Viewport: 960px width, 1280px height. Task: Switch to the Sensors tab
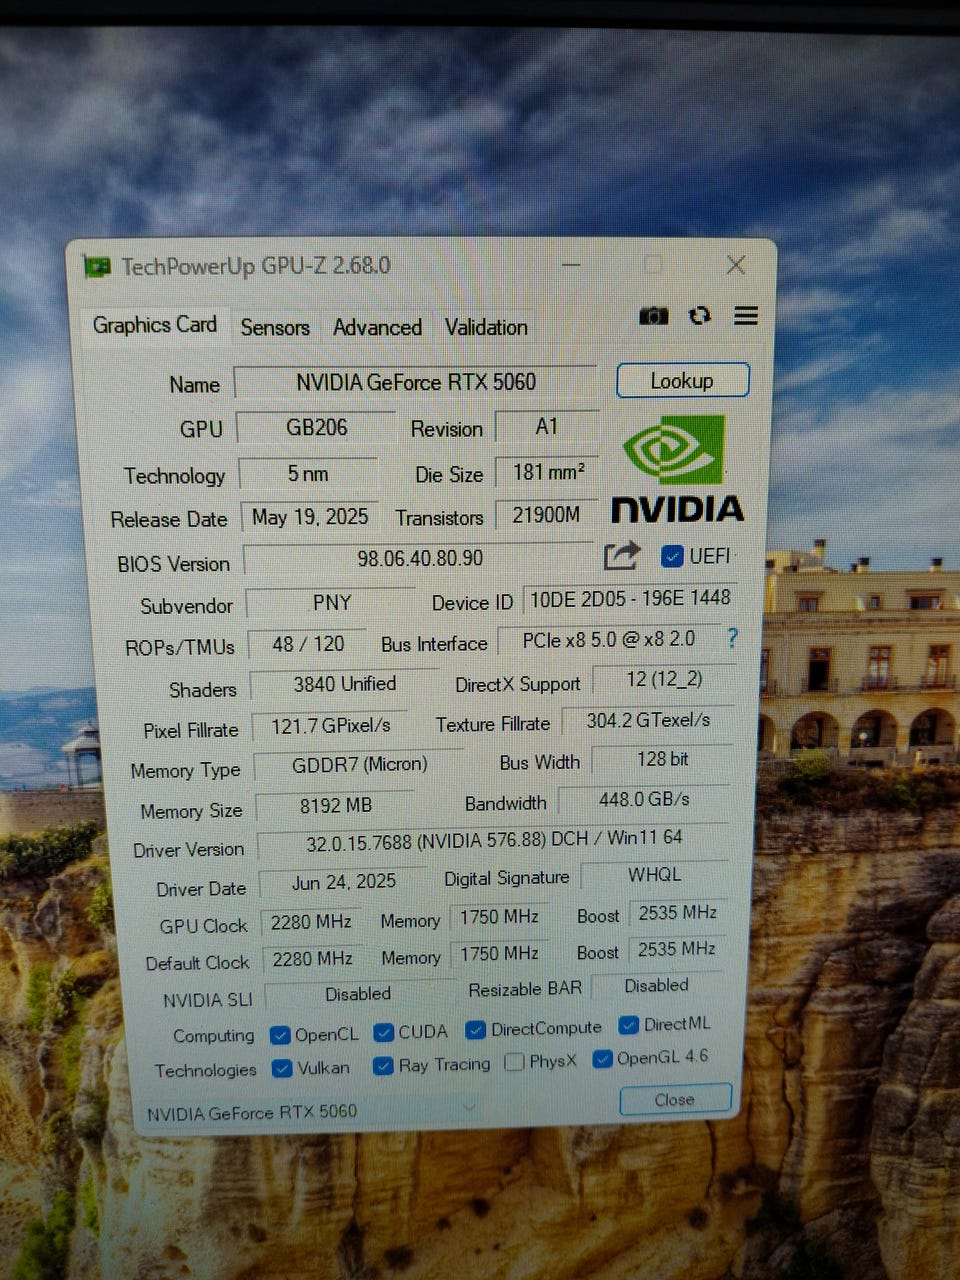click(x=275, y=328)
